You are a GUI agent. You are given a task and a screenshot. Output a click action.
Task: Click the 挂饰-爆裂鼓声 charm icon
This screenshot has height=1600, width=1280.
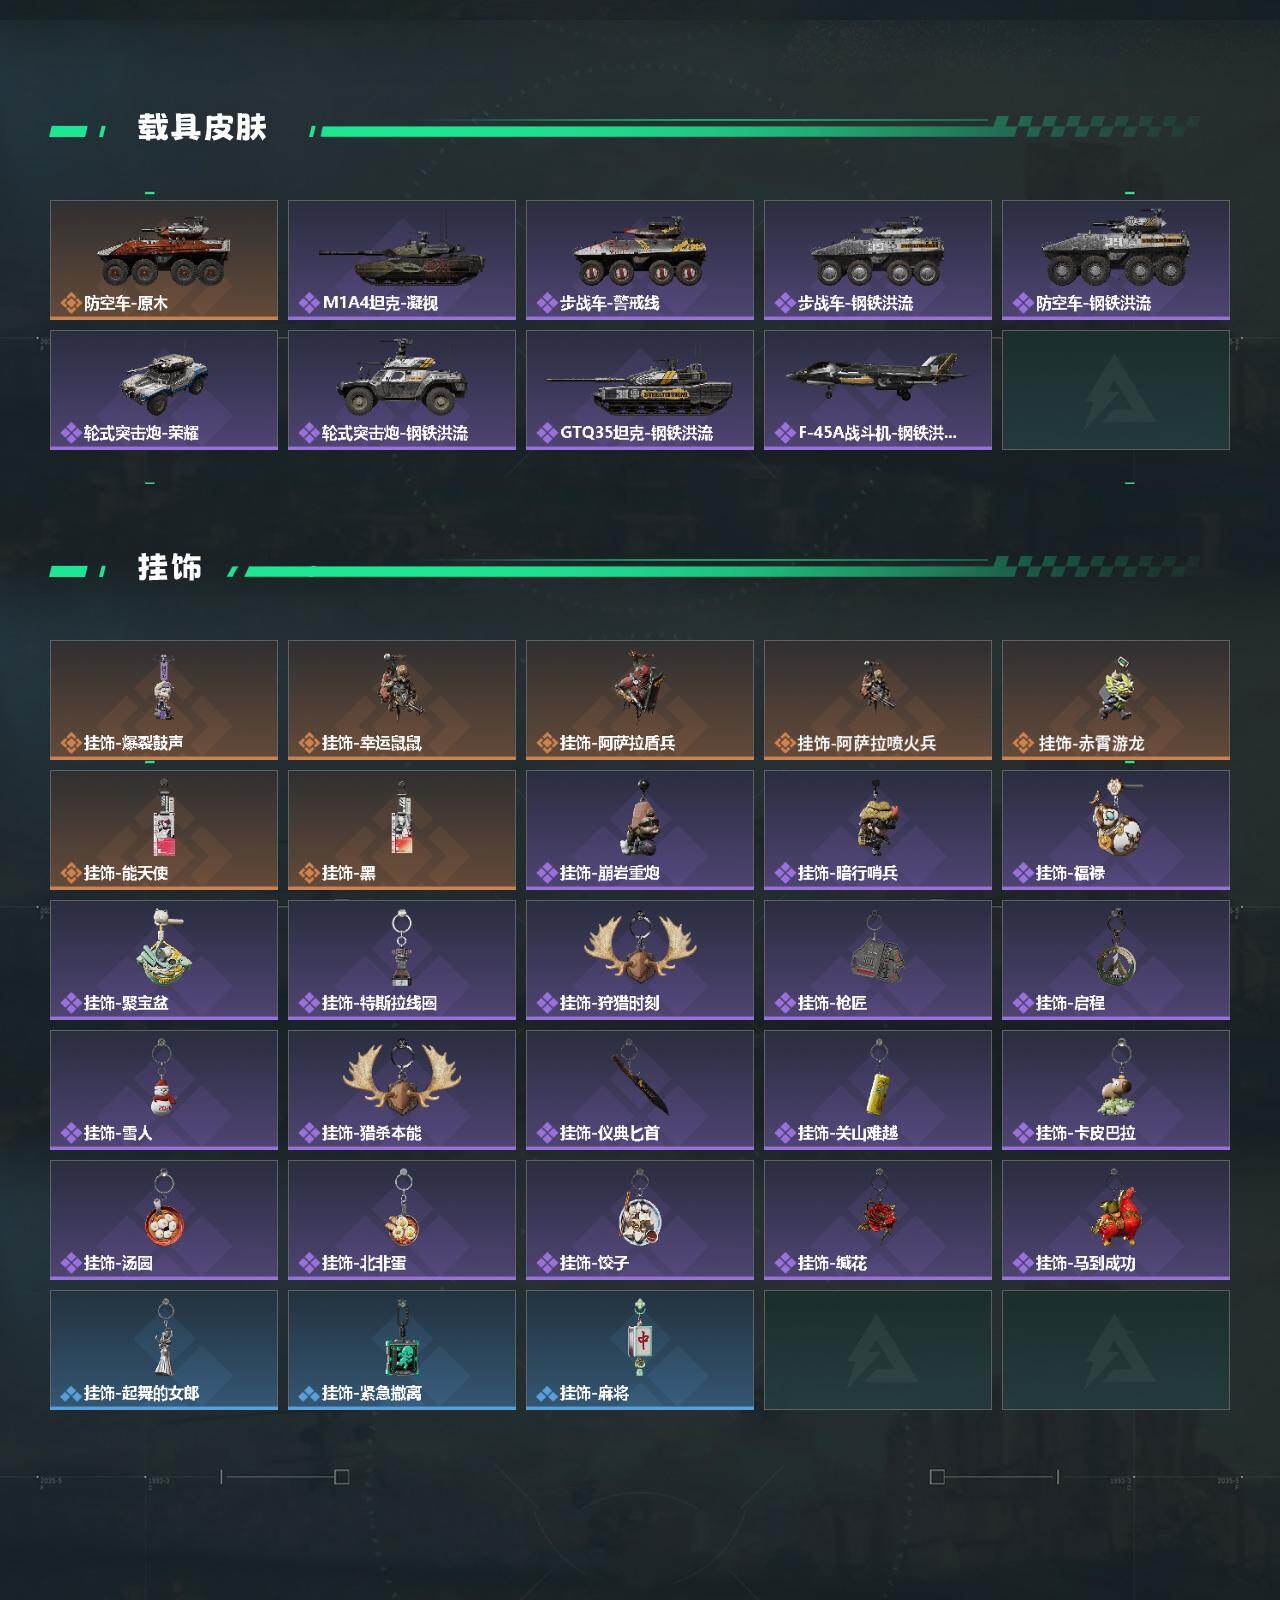(164, 700)
